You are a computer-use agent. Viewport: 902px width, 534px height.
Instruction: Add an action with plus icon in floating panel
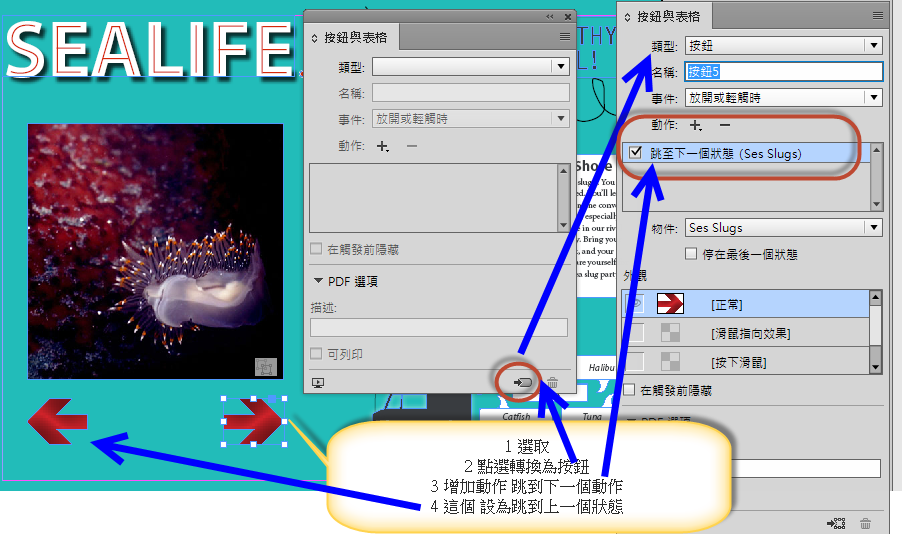[x=383, y=146]
